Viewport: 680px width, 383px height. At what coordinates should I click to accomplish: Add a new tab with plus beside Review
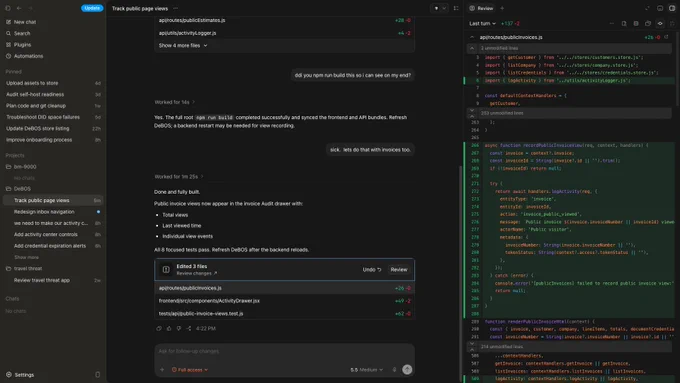pos(502,8)
